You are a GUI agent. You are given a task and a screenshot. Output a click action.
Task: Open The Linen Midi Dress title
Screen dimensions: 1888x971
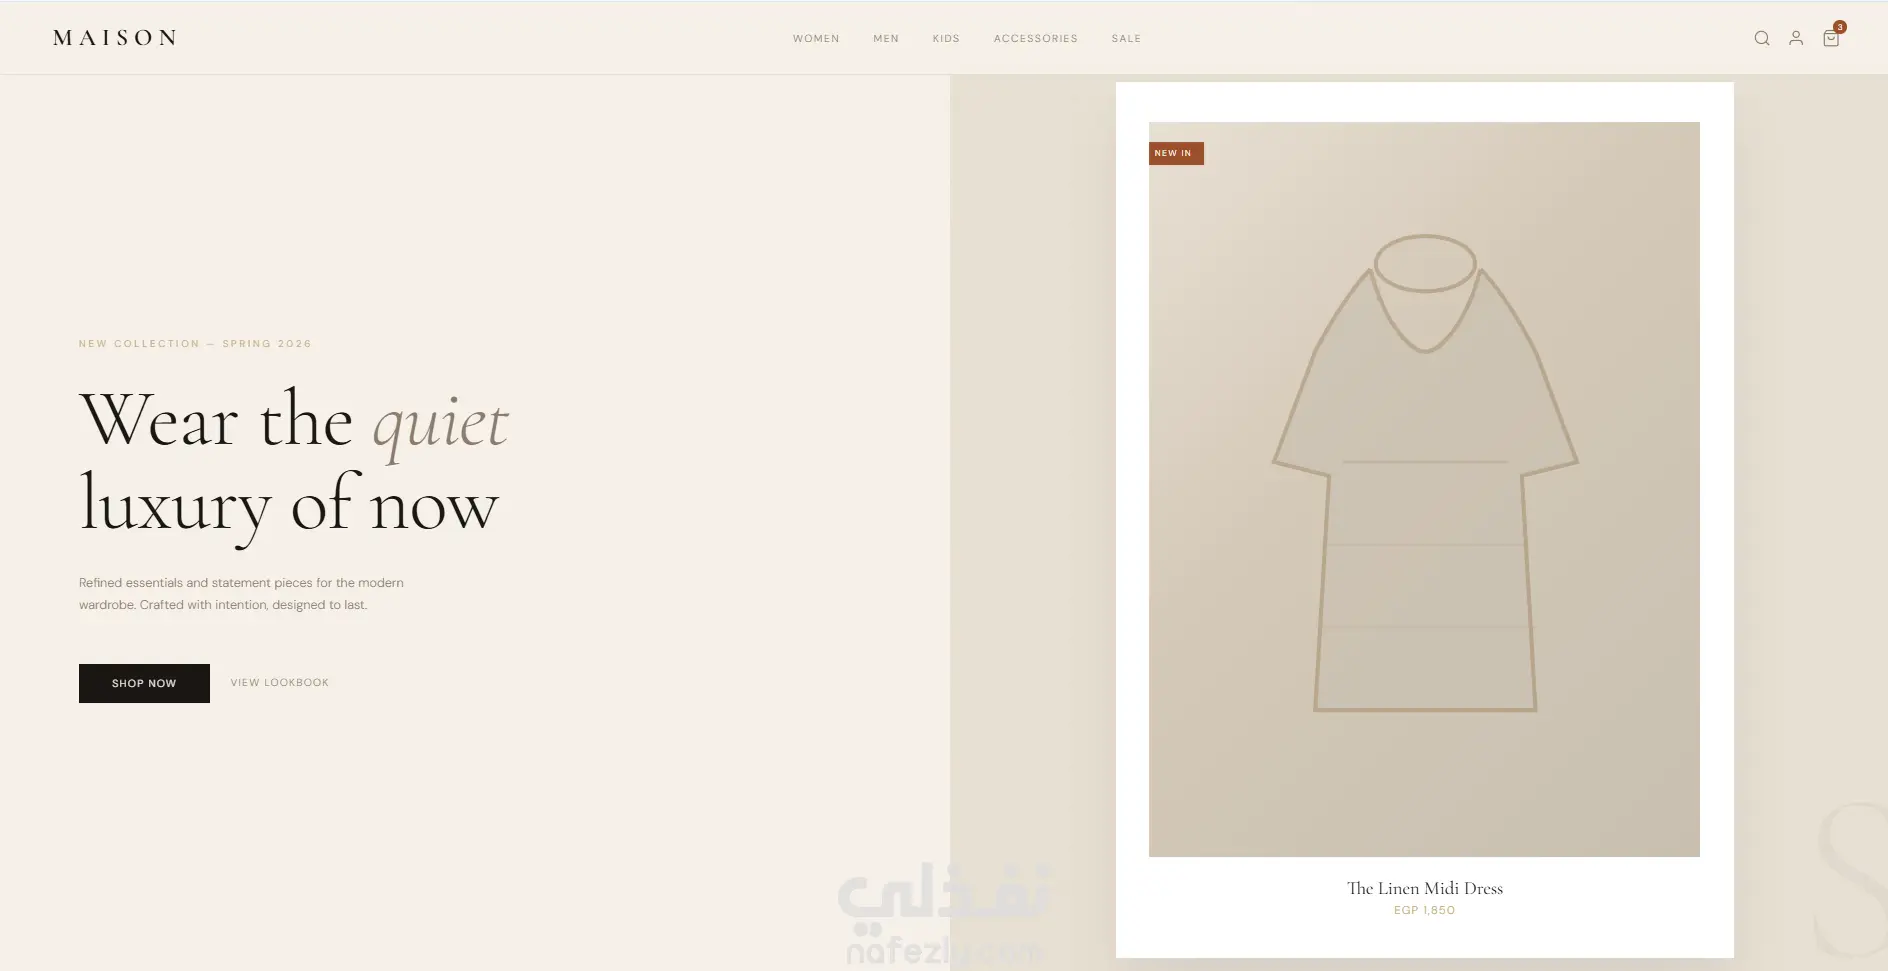1424,888
